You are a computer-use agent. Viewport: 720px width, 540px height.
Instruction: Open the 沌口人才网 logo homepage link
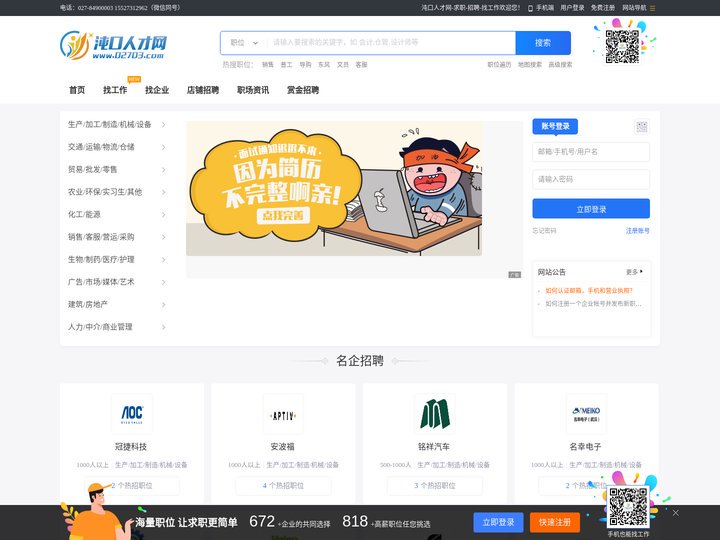113,45
